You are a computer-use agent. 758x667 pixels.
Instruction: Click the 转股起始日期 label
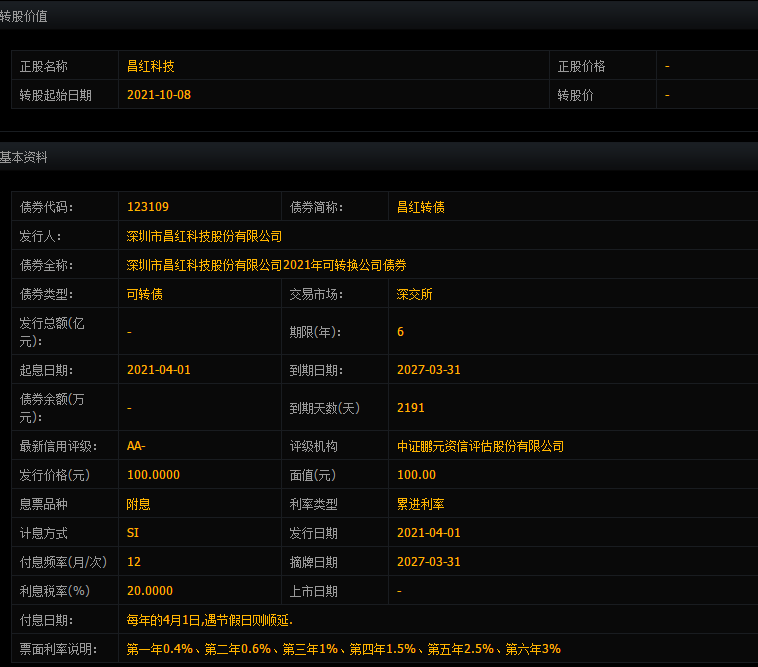tap(56, 95)
